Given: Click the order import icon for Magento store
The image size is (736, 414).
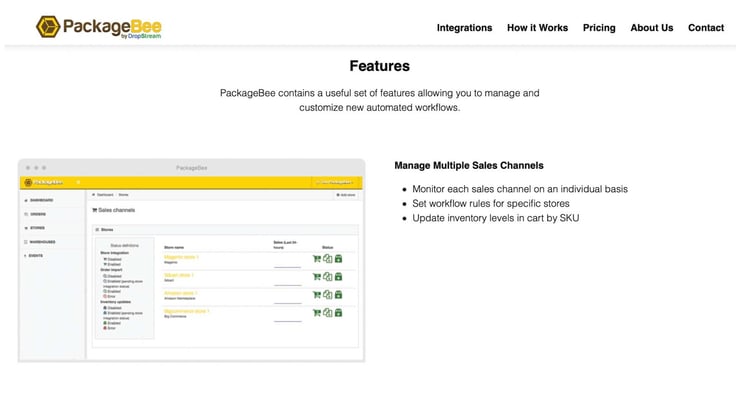Looking at the screenshot, I should 328,259.
